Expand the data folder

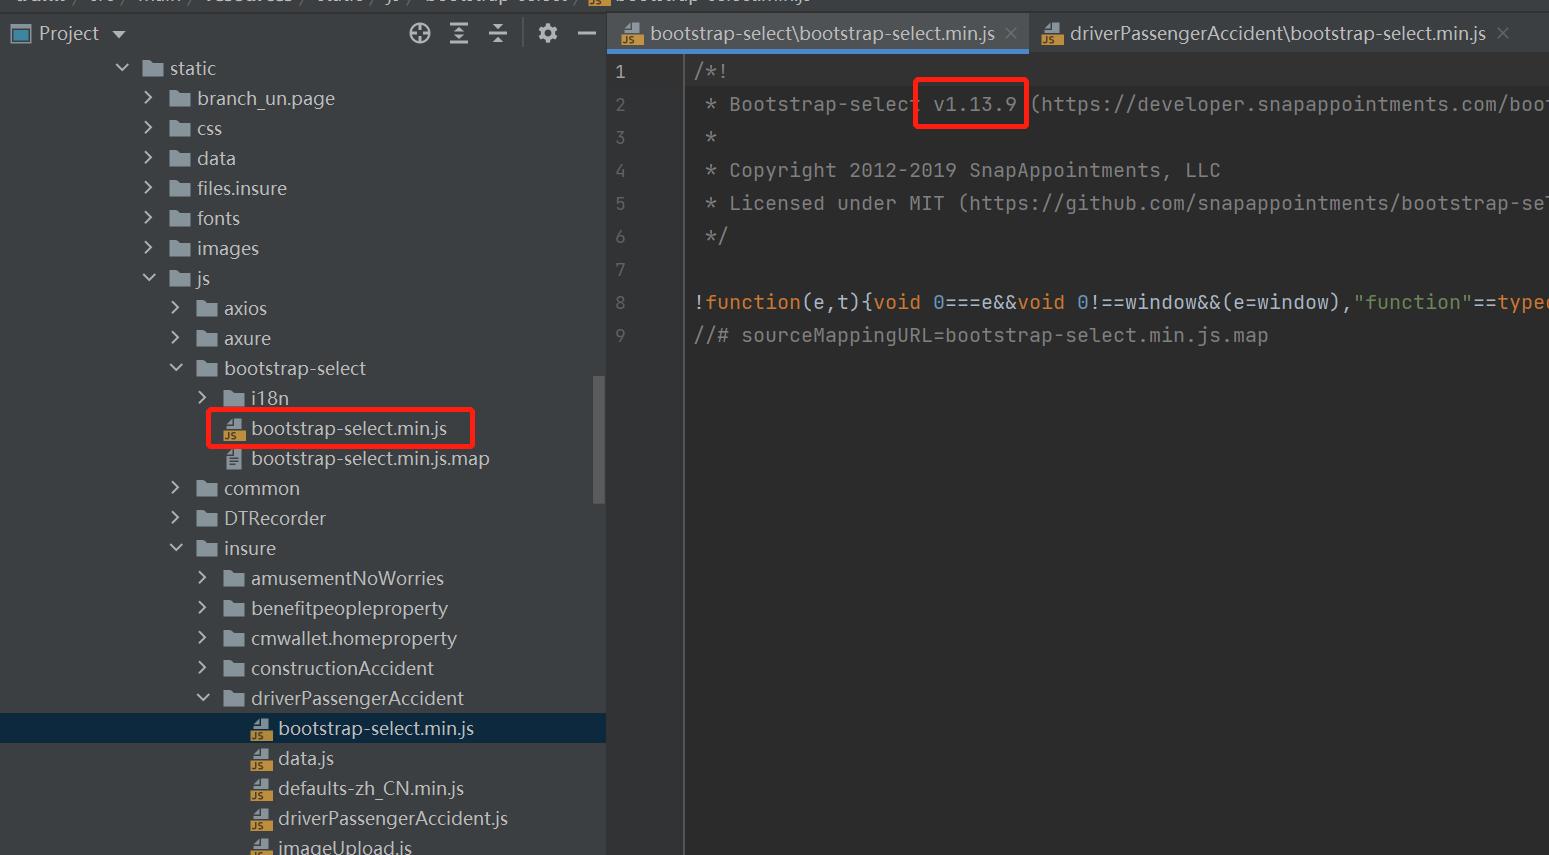point(149,158)
